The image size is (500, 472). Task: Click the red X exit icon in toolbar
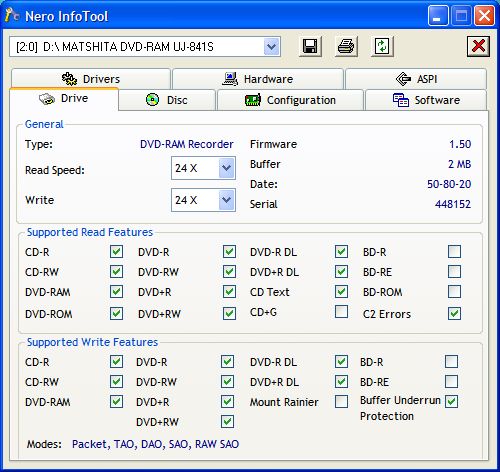478,46
